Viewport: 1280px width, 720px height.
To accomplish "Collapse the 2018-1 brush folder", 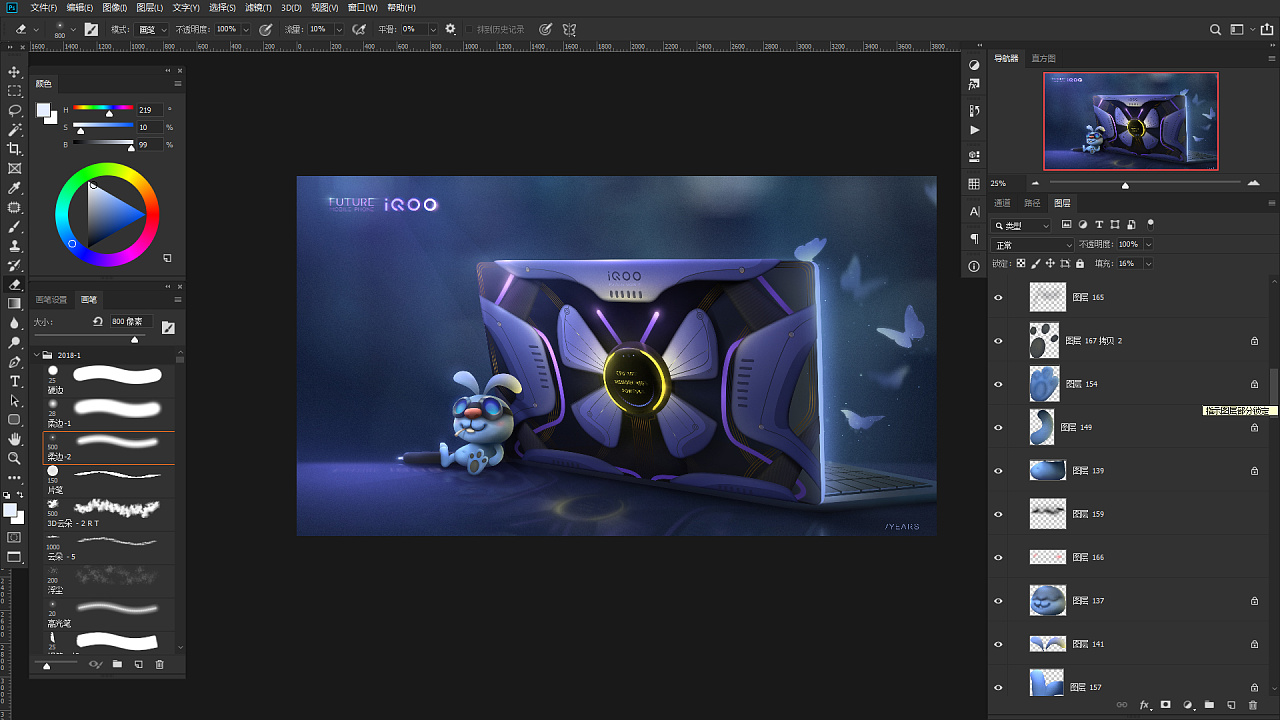I will point(38,355).
